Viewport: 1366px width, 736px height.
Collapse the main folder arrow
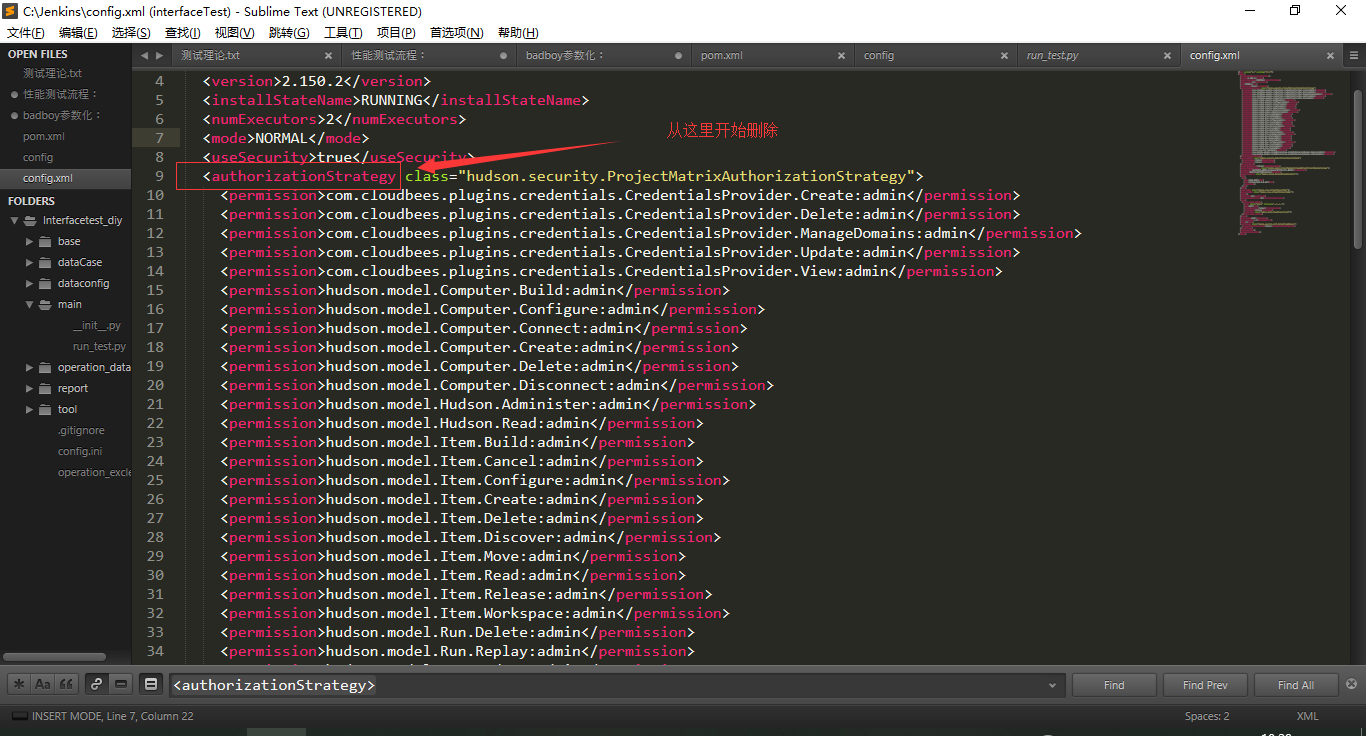coord(29,304)
